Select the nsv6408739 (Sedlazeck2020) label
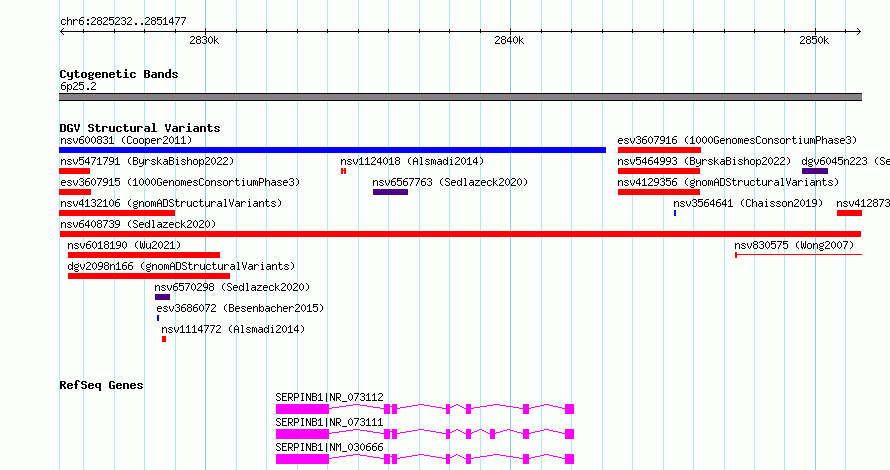The width and height of the screenshot is (890, 470). click(138, 224)
